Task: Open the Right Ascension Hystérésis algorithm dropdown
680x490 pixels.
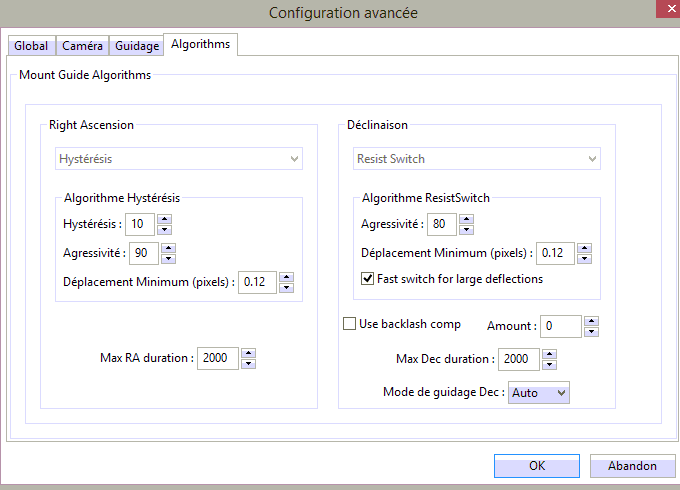Action: click(x=179, y=158)
